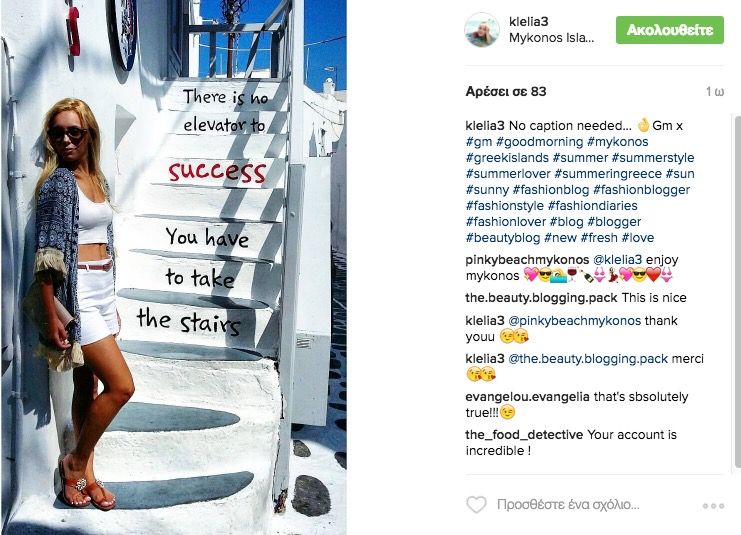741x535 pixels.
Task: Open pinkybeachmykonos commenter profile
Action: click(527, 260)
